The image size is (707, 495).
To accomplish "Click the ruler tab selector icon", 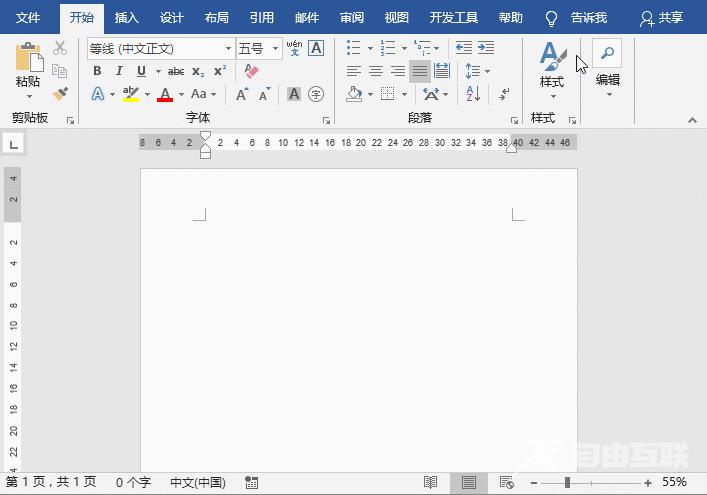I will [14, 144].
